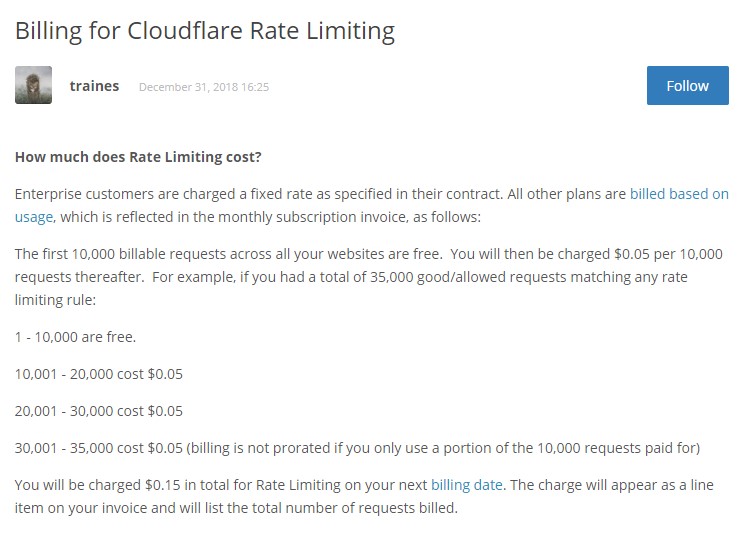742x533 pixels.
Task: Click the "billing is not prorated" parenthetical note
Action: (445, 448)
